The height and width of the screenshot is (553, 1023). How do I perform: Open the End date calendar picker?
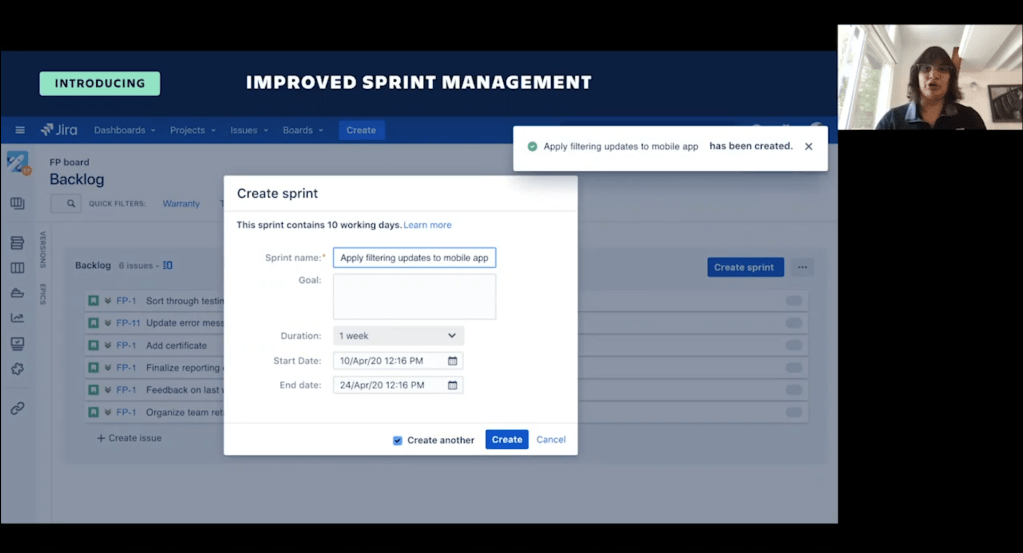point(452,385)
